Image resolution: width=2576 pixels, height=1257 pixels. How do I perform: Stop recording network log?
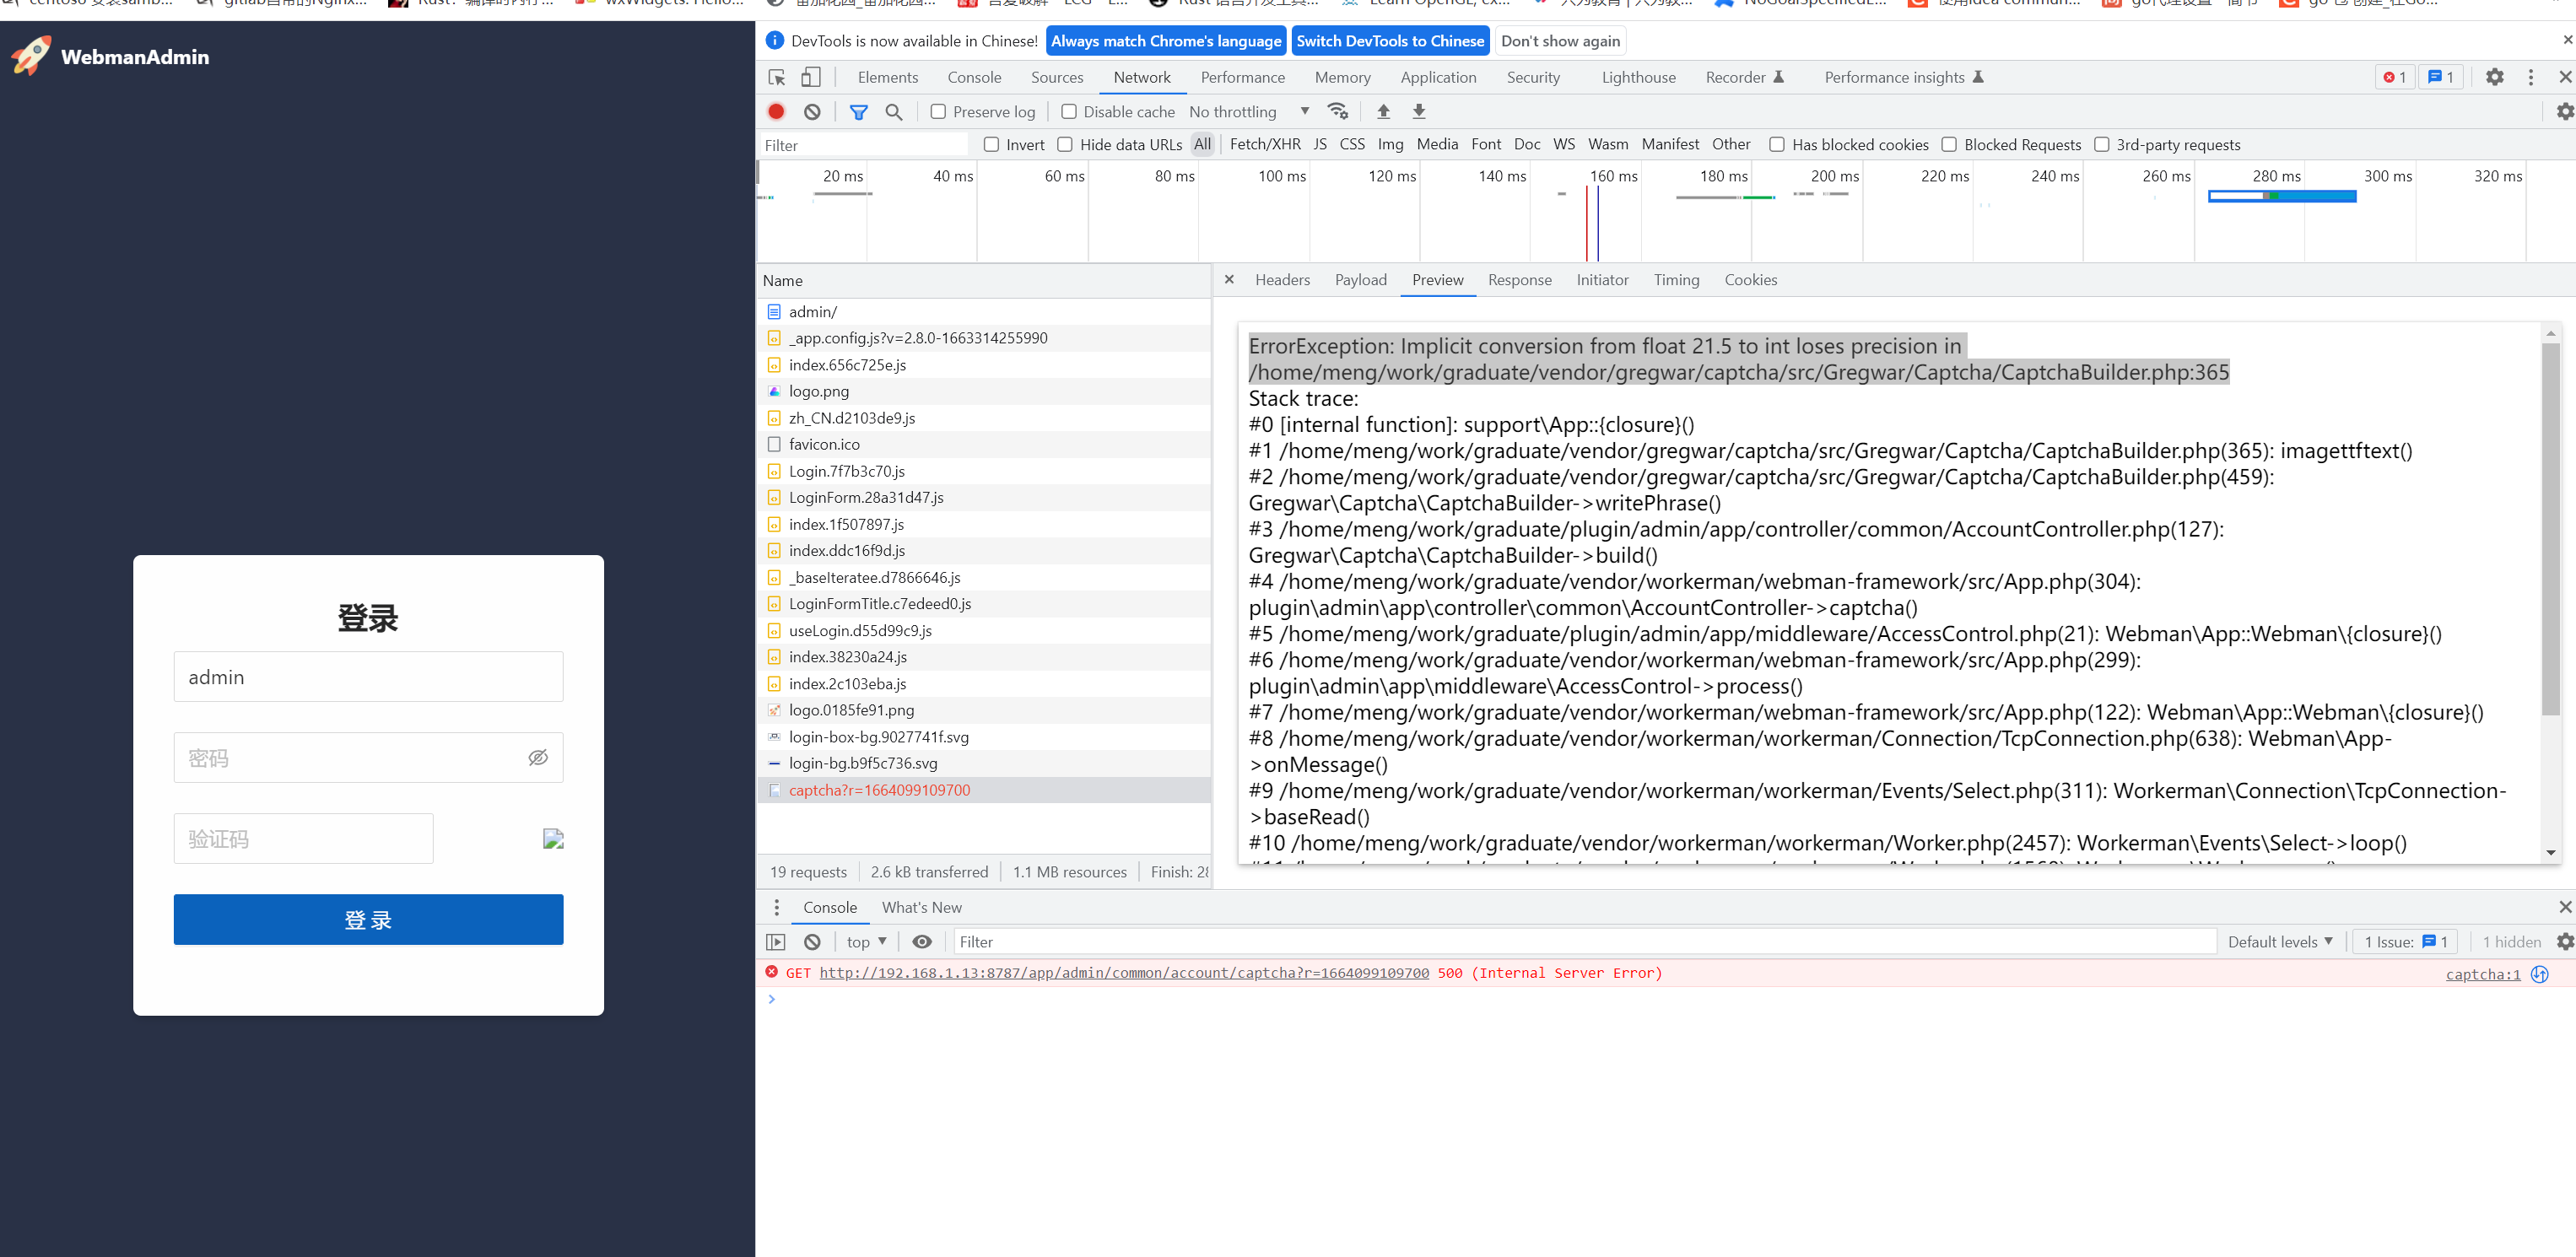pyautogui.click(x=776, y=111)
